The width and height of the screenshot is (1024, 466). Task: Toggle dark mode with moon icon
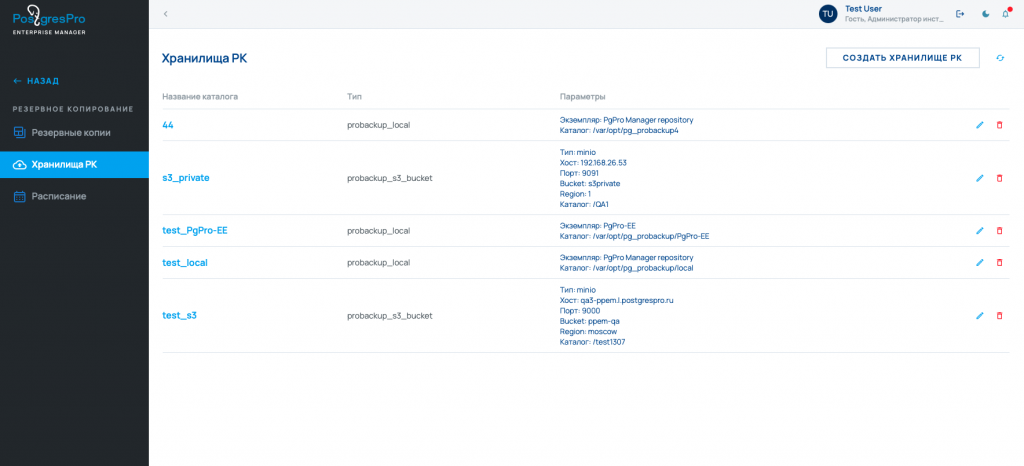point(986,14)
